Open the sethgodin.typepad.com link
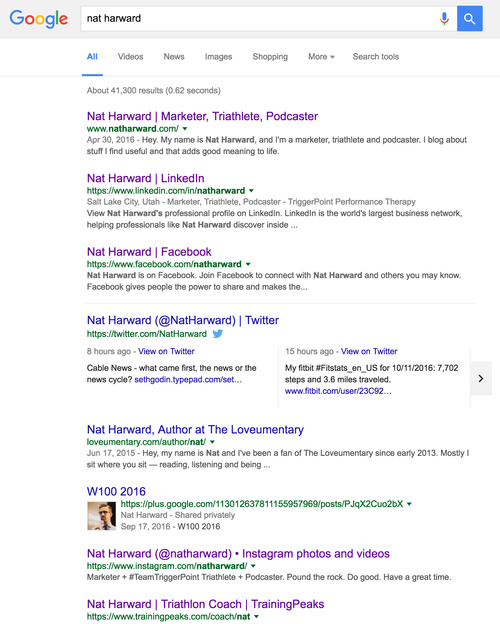 (188, 380)
